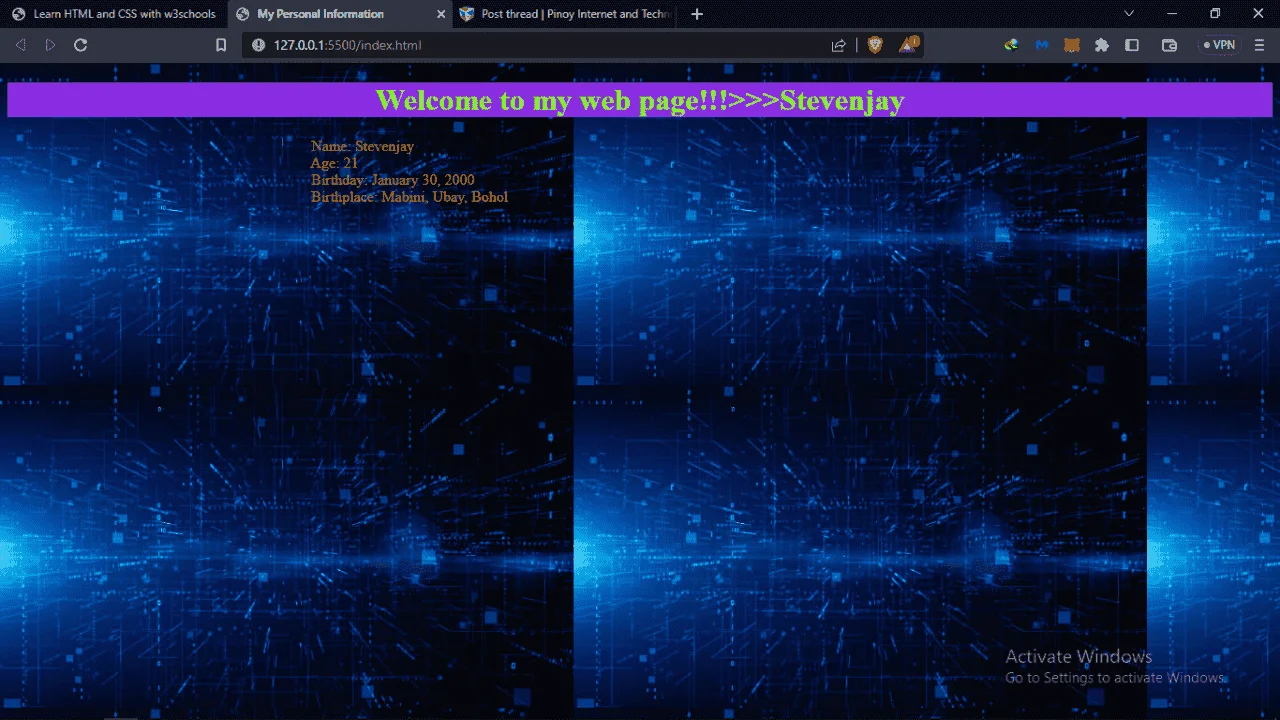This screenshot has height=720, width=1280.
Task: Open site info icon beside the URL
Action: 258,45
